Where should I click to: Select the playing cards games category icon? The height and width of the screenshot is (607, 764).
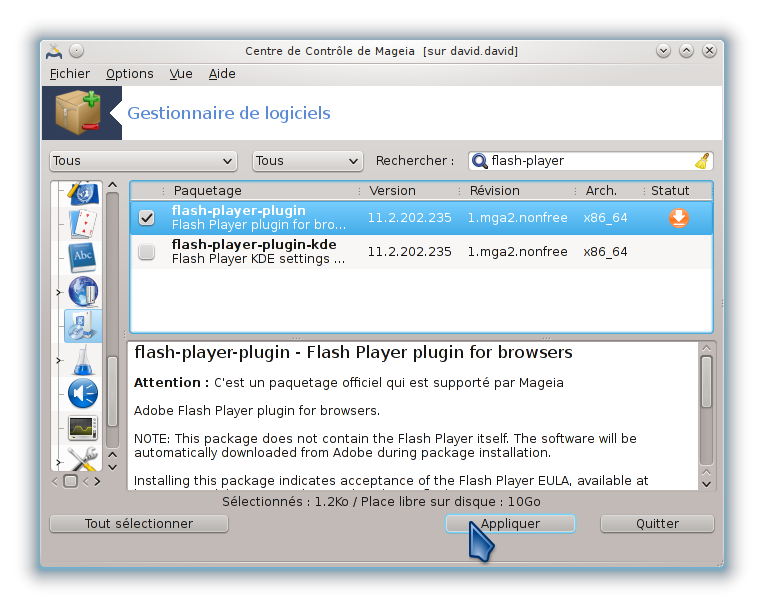click(x=83, y=223)
